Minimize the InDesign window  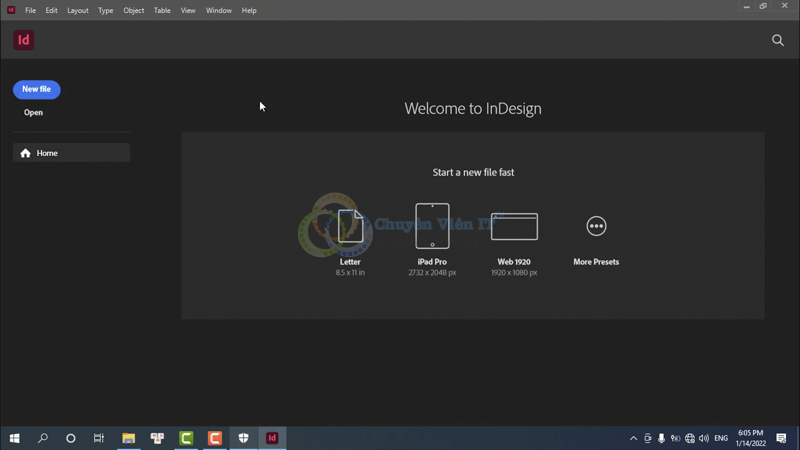(x=746, y=6)
